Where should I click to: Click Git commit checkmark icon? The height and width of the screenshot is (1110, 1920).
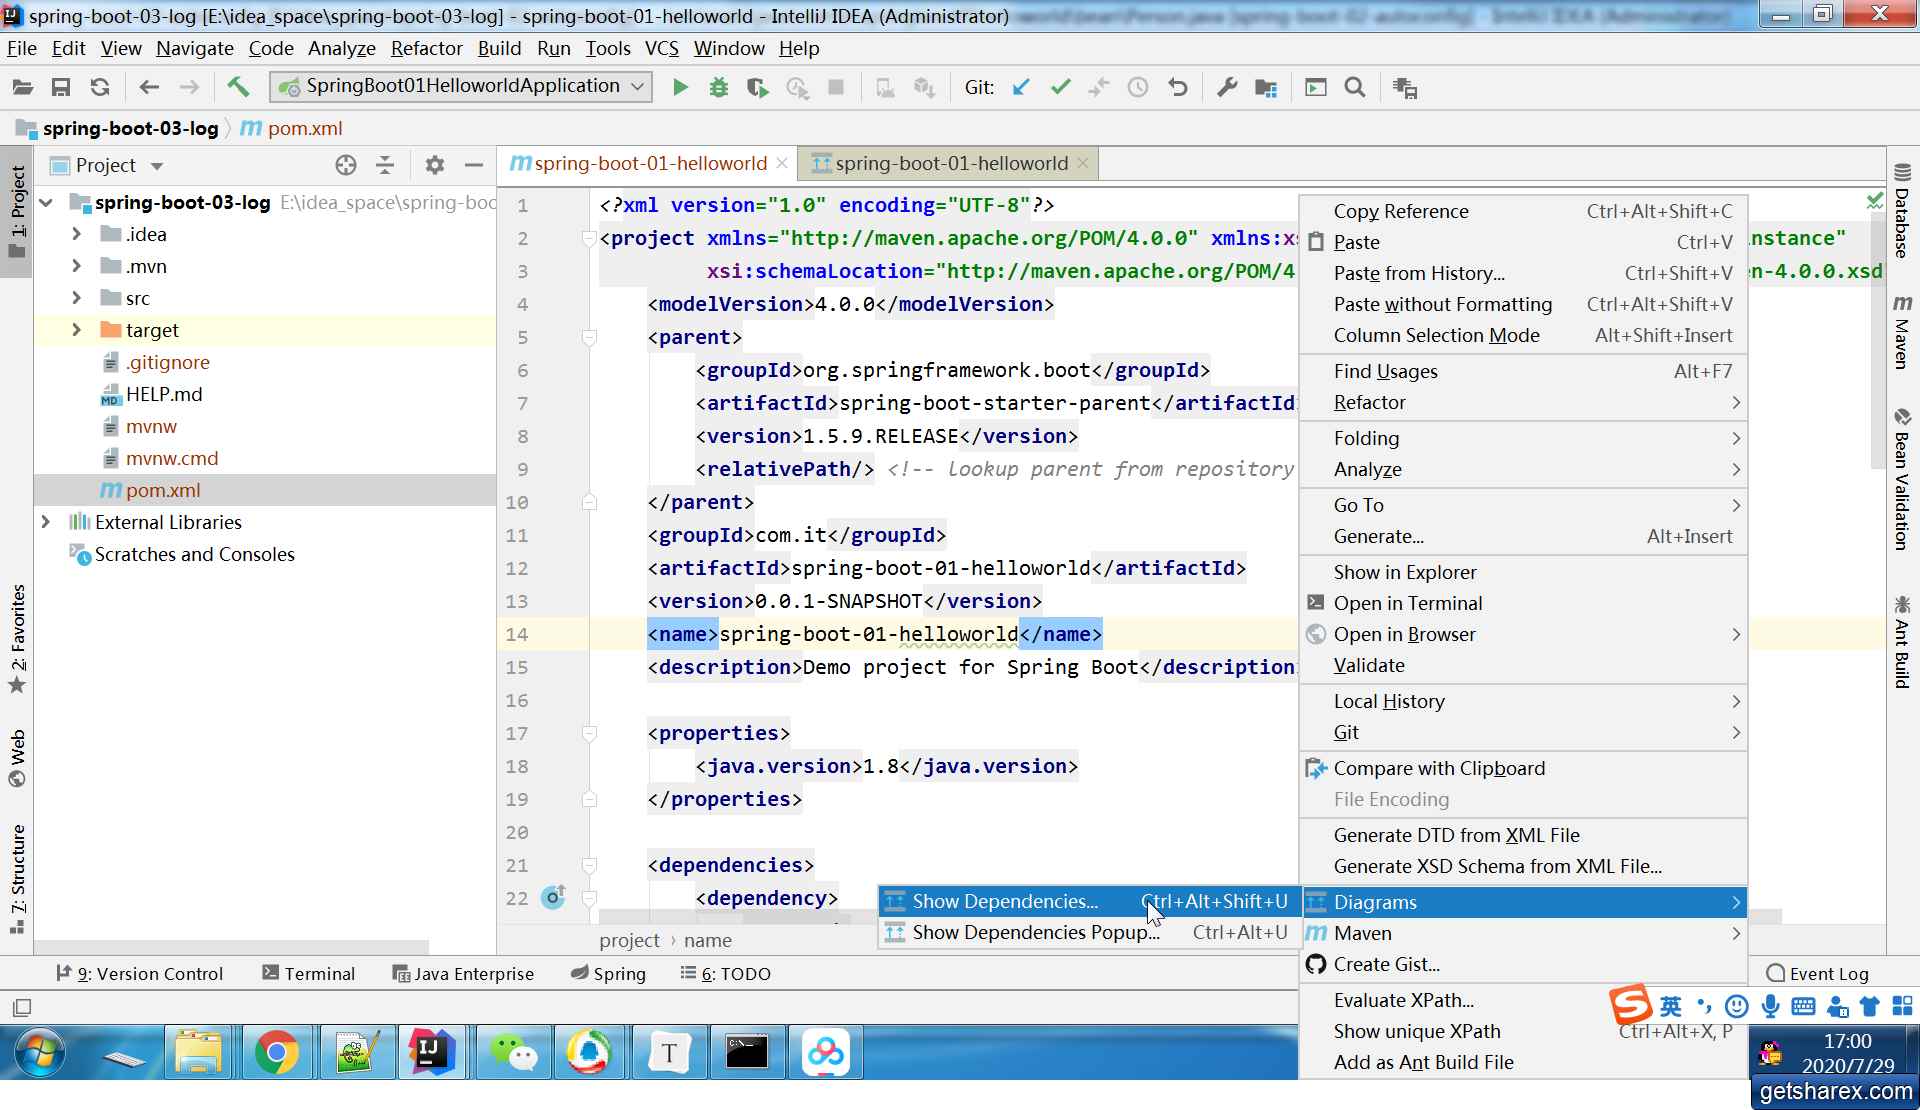click(x=1060, y=88)
